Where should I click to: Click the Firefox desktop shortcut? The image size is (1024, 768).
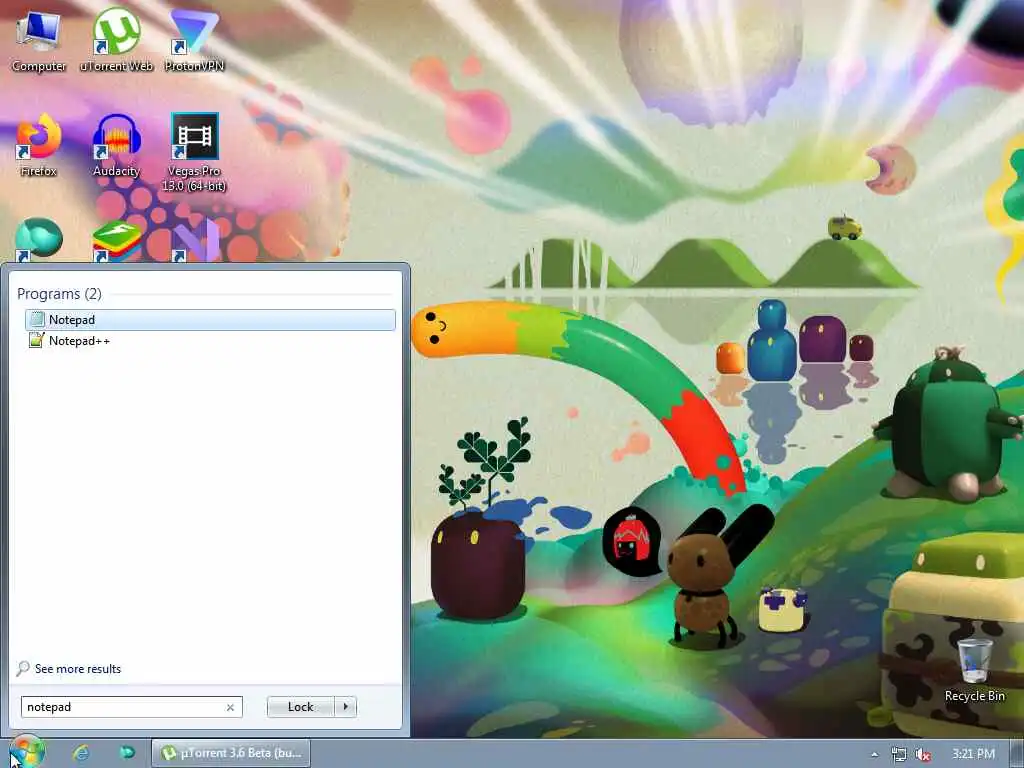point(39,145)
